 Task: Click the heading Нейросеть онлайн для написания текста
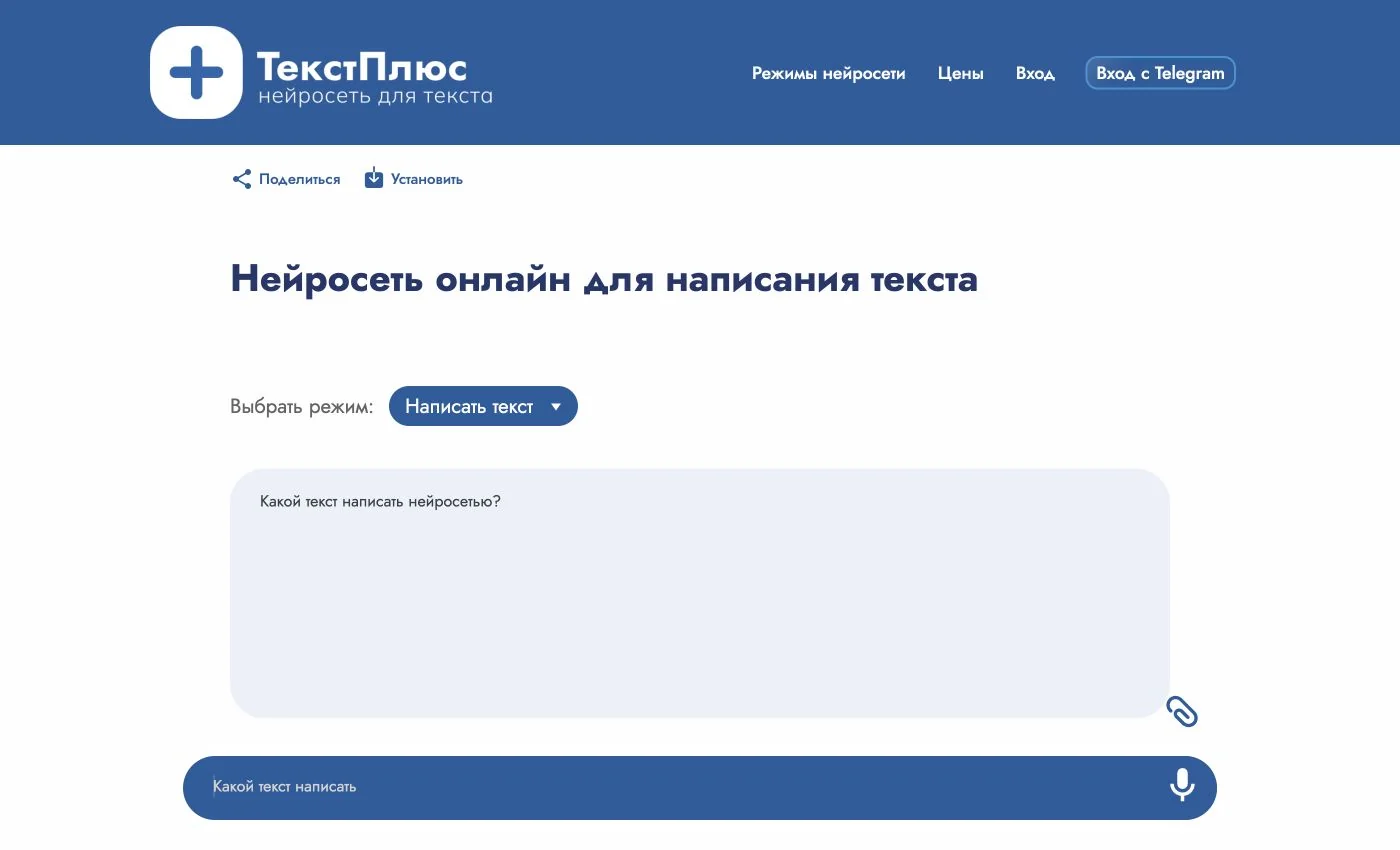click(604, 279)
